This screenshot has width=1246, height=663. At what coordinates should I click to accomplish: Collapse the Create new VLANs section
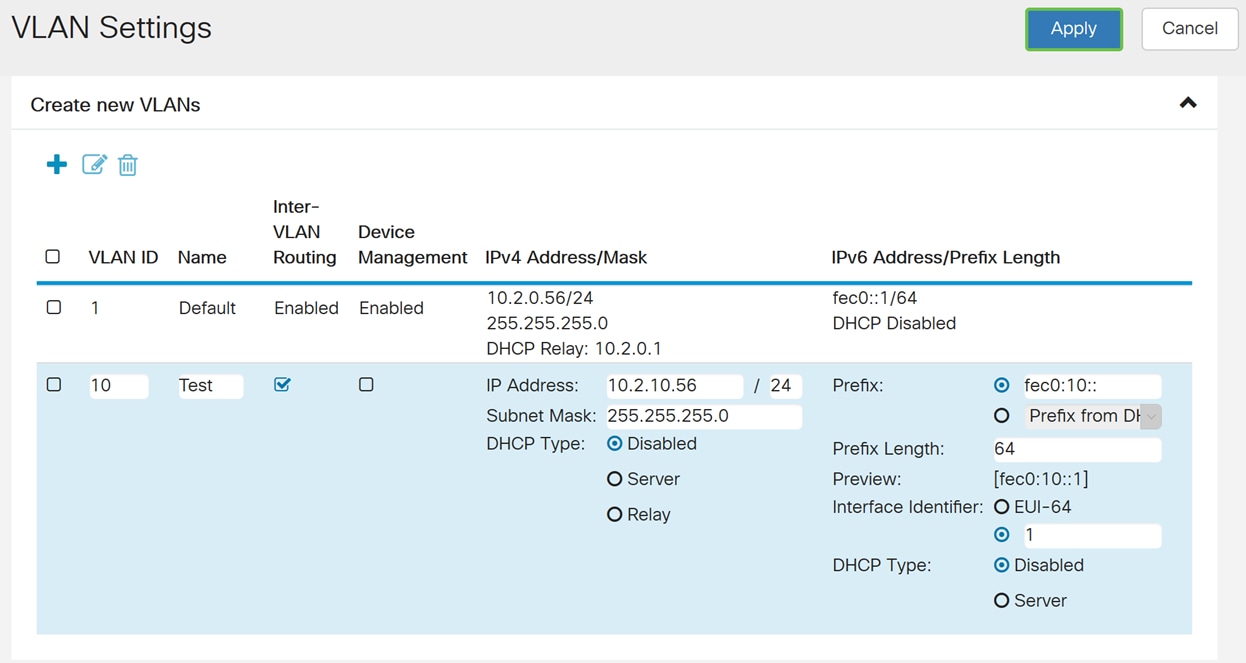click(1187, 102)
